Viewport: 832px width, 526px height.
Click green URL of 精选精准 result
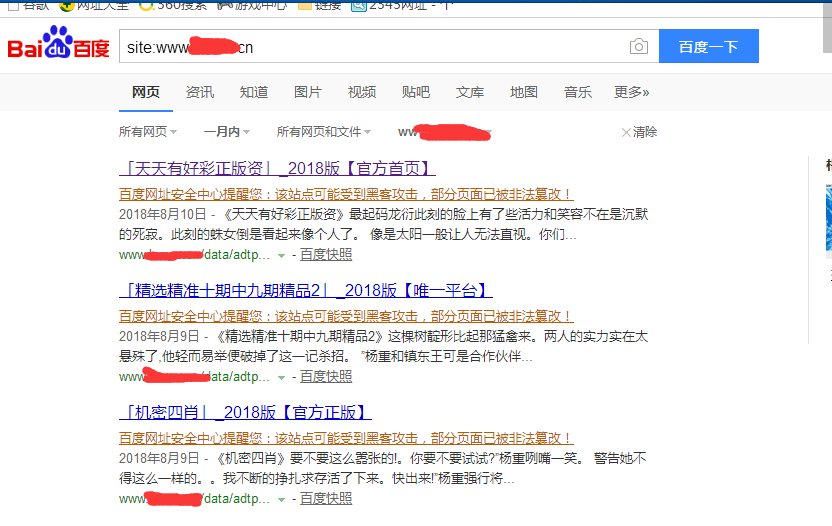(x=194, y=377)
